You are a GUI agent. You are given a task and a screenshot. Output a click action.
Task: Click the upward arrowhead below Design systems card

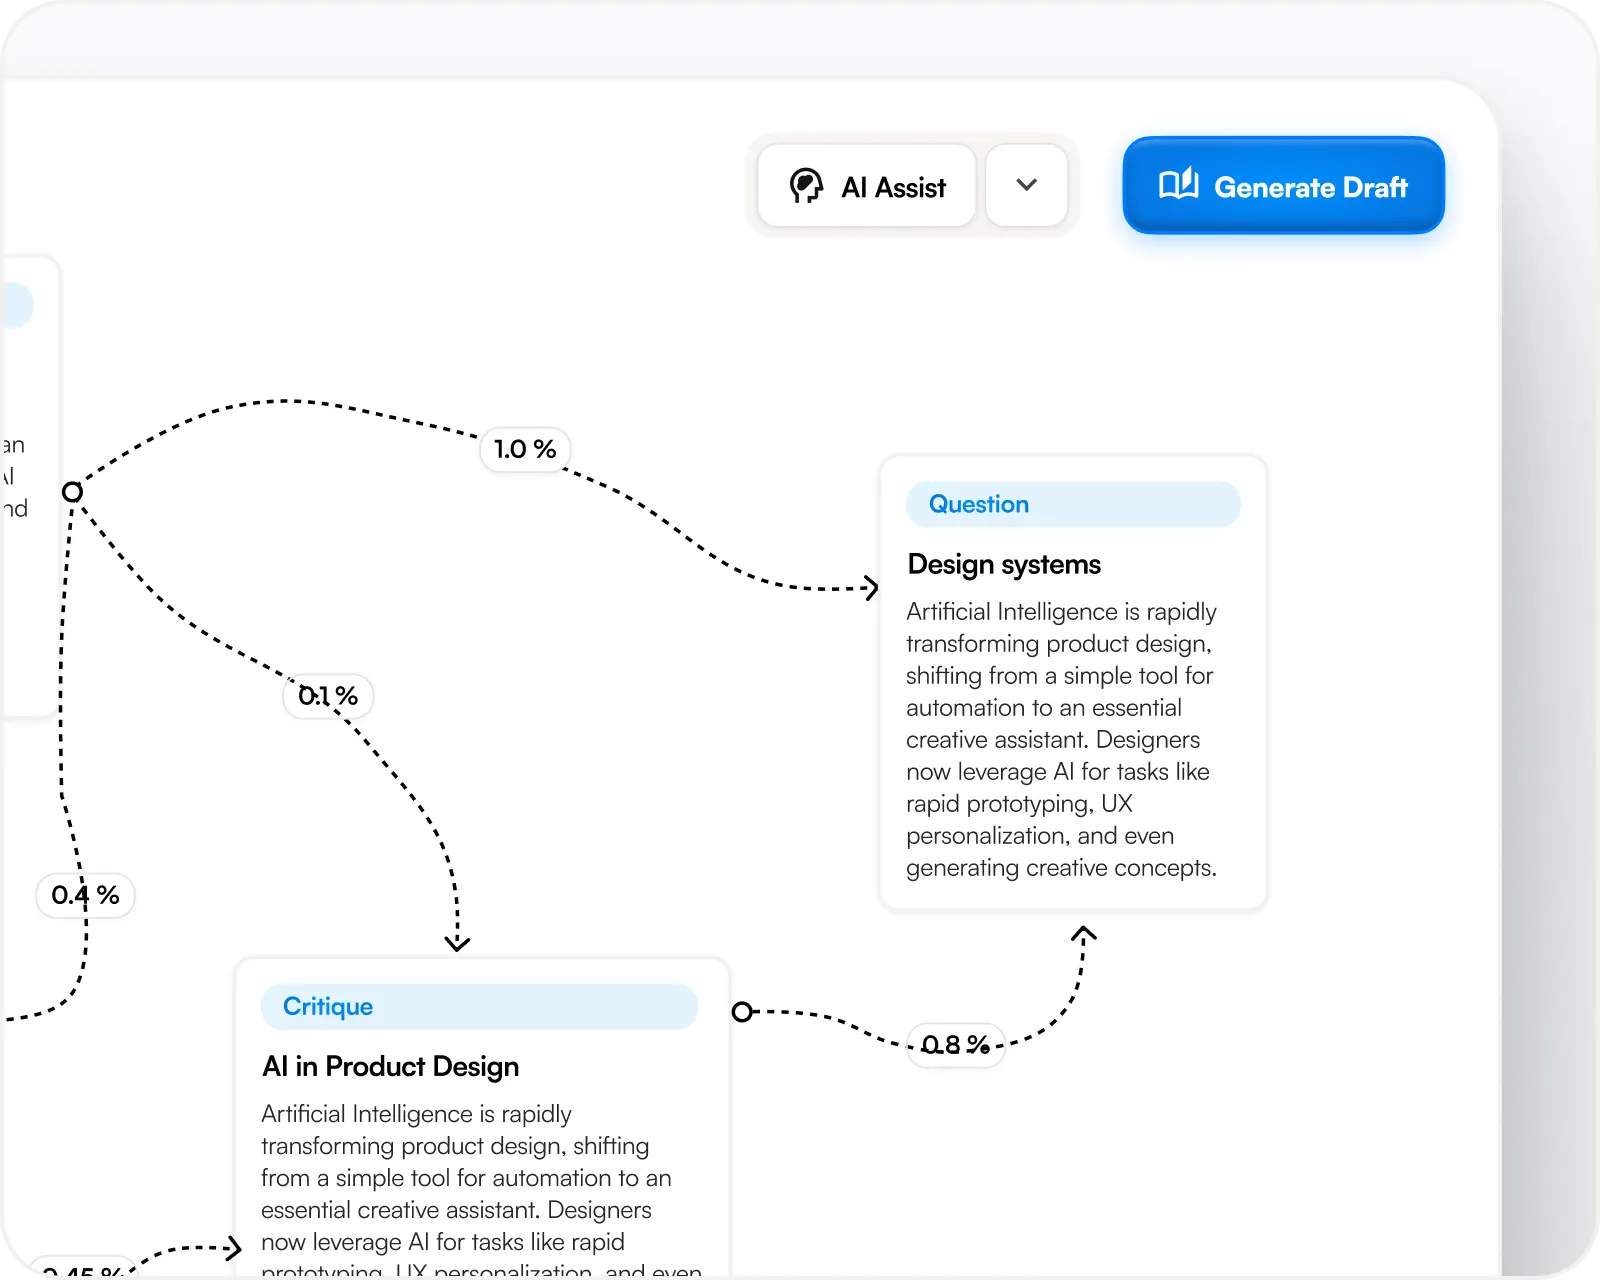tap(1083, 935)
